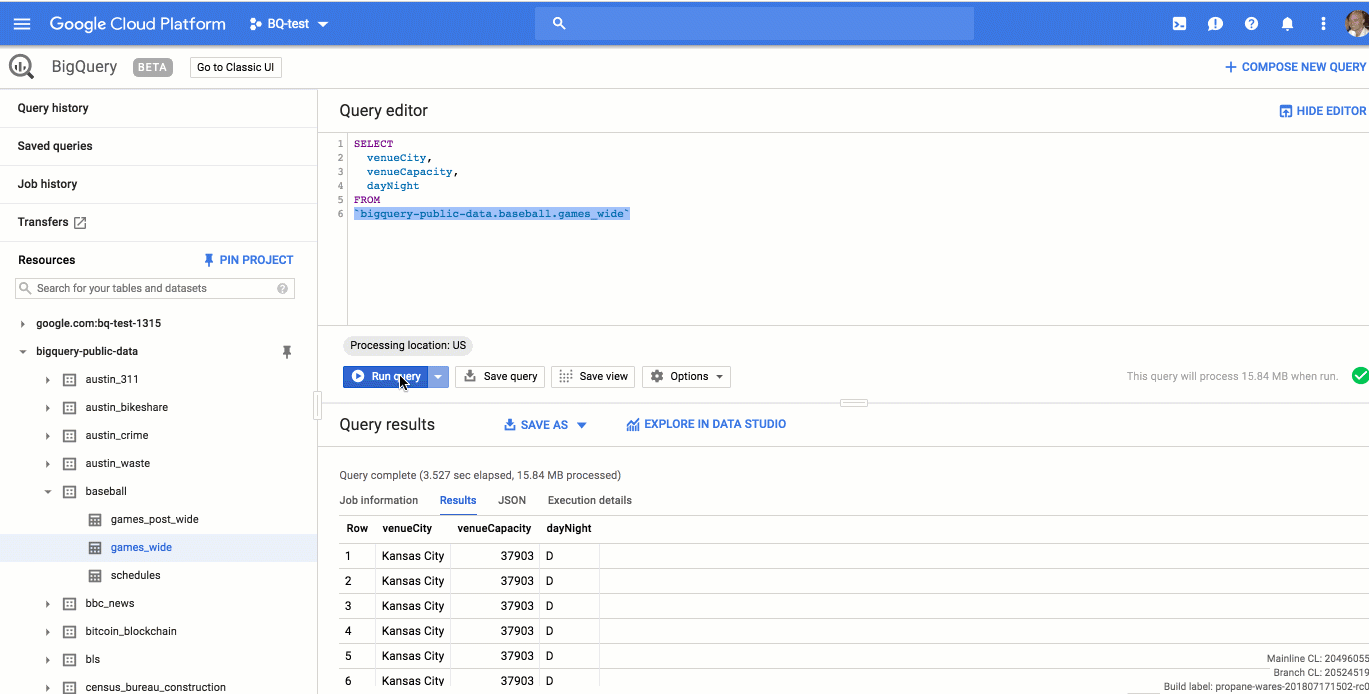The width and height of the screenshot is (1369, 694).
Task: Collapse the baseball dataset
Action: pyautogui.click(x=47, y=492)
